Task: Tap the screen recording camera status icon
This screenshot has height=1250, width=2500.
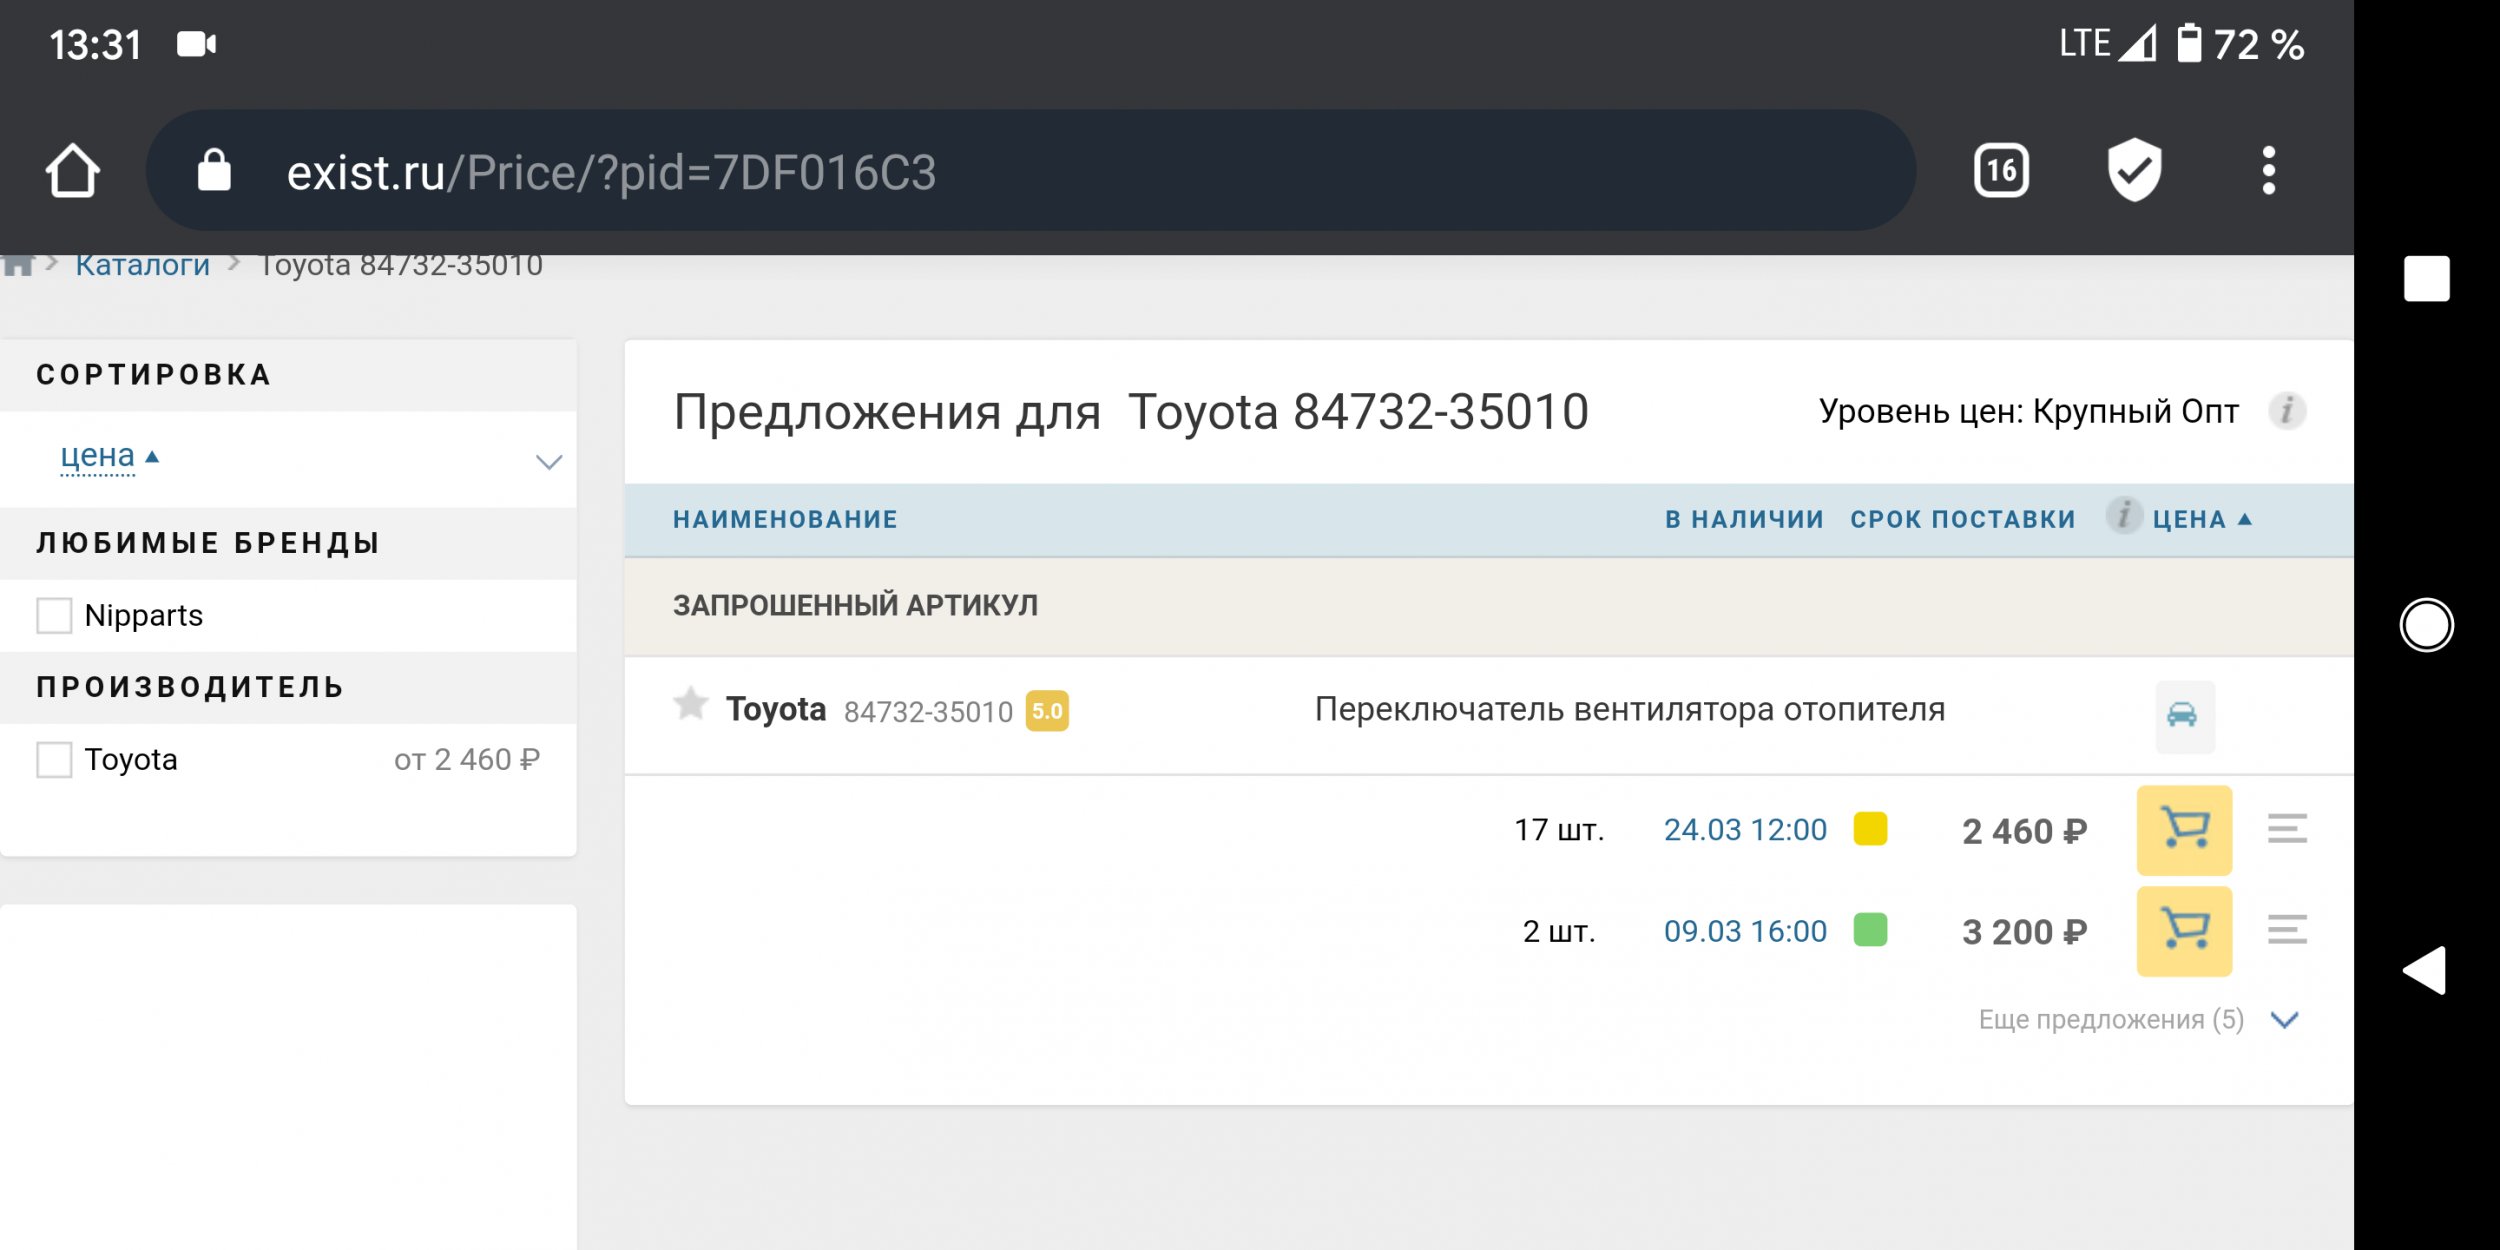Action: tap(197, 44)
